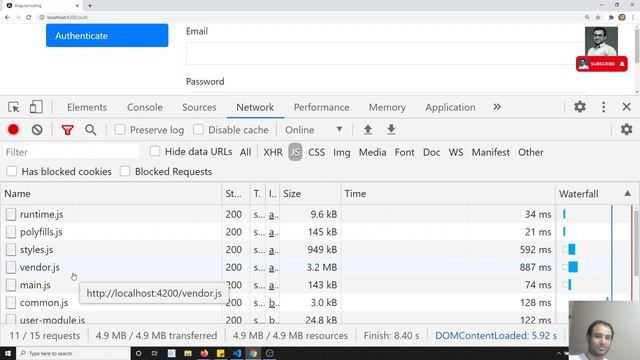
Task: Stop recording network log (red circle)
Action: click(13, 130)
